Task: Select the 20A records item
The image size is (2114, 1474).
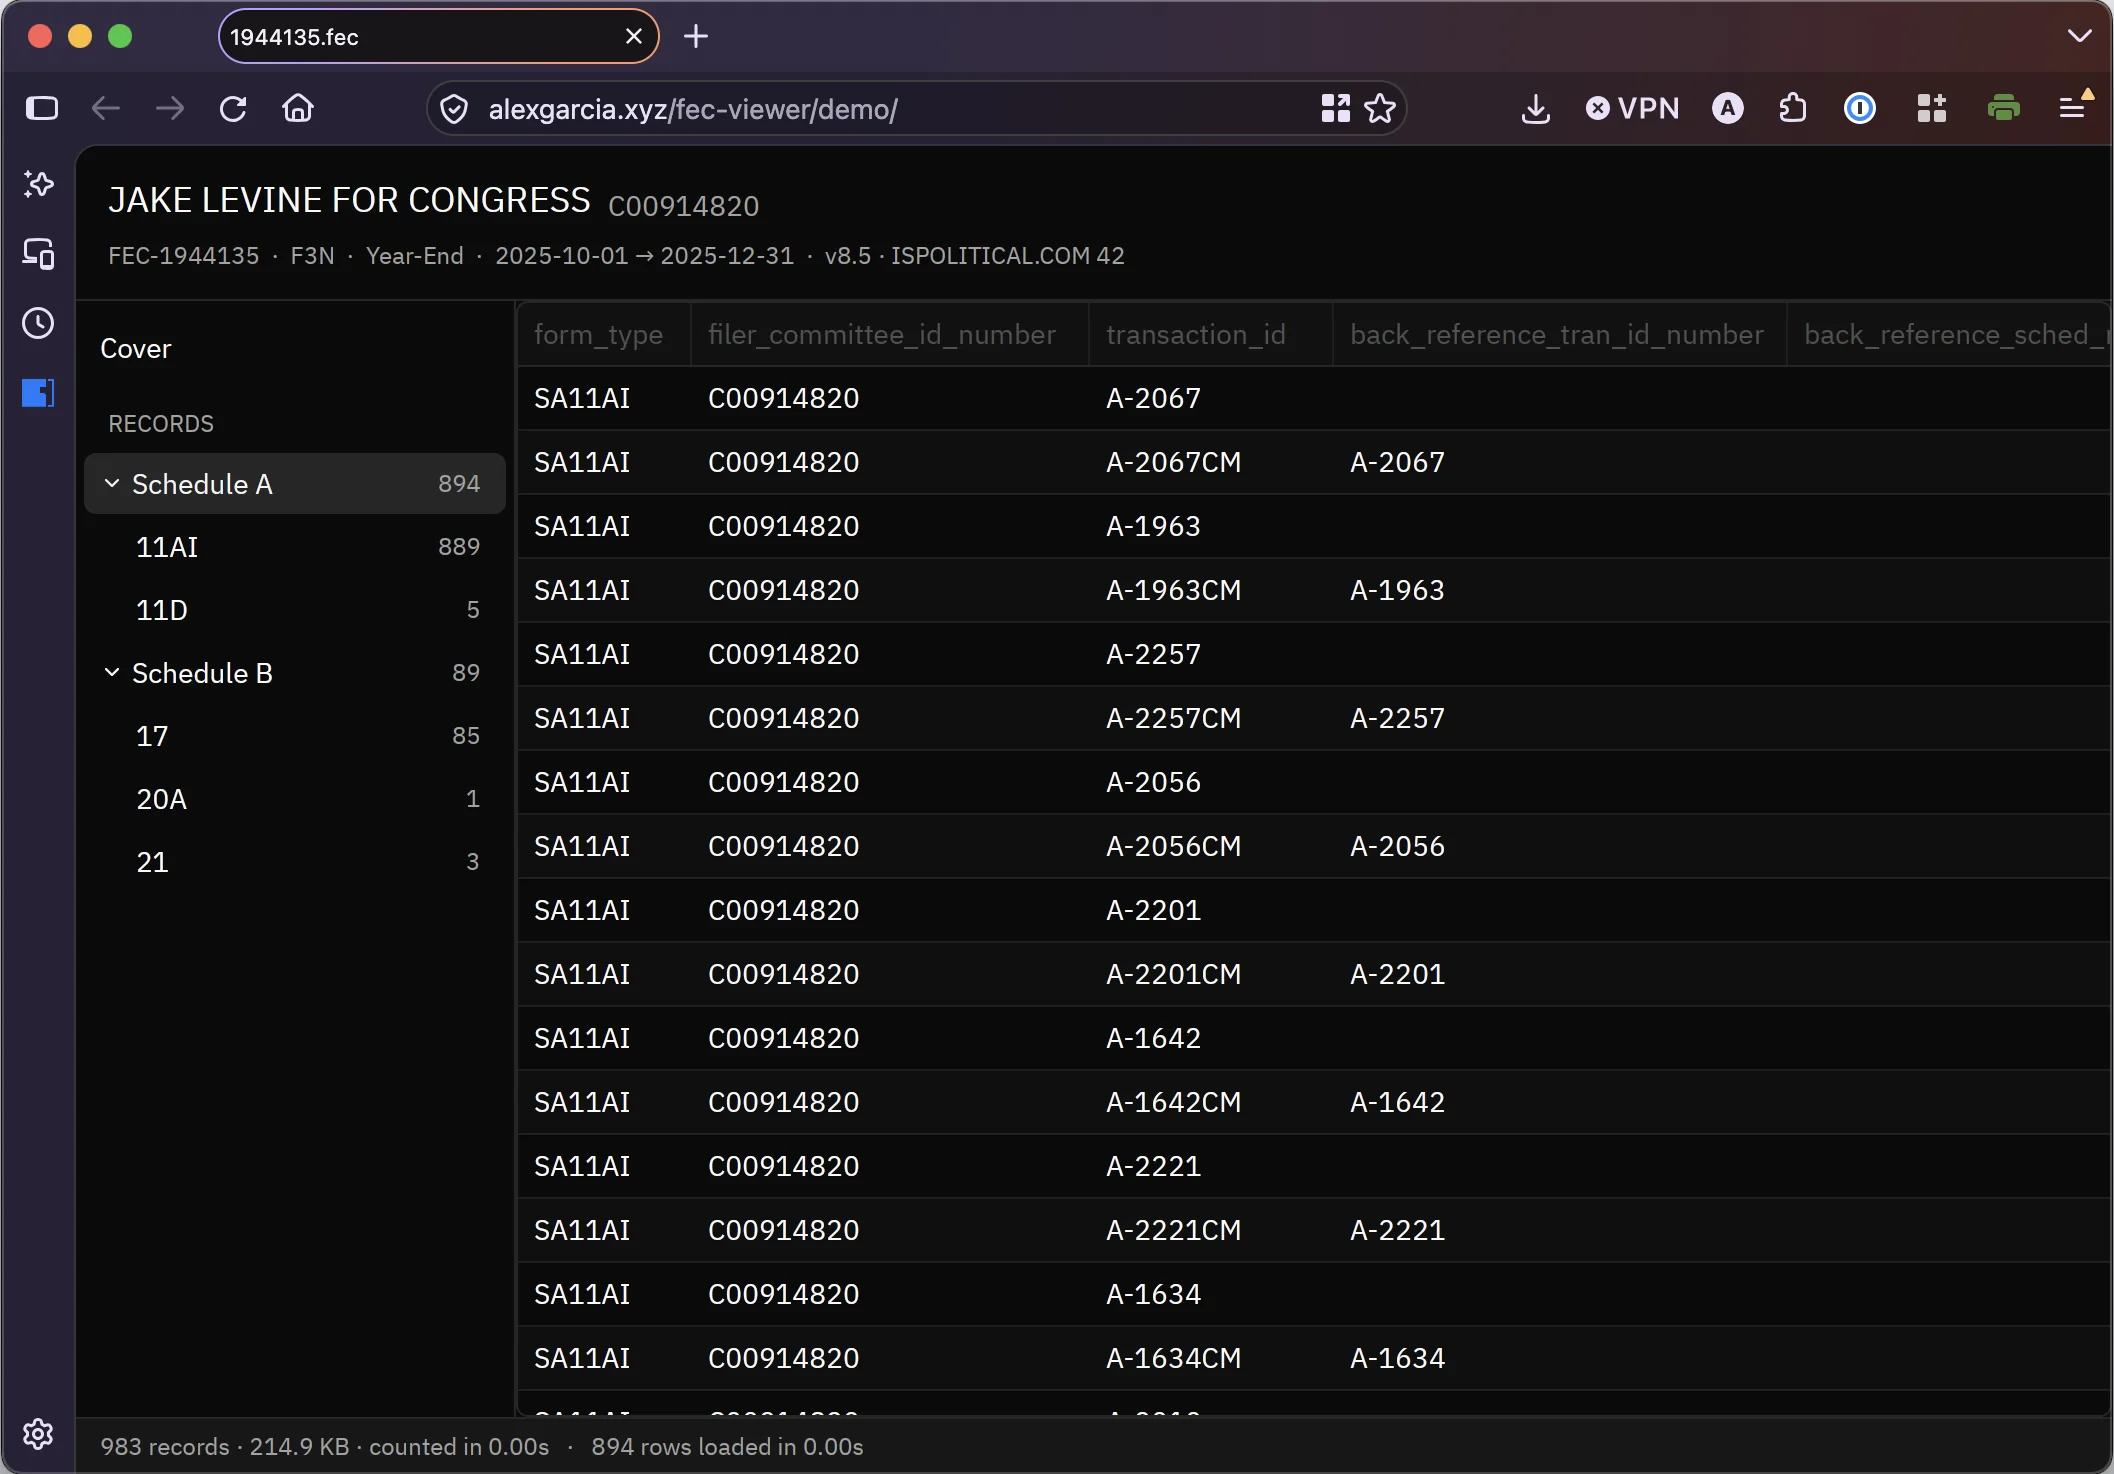Action: pos(295,799)
